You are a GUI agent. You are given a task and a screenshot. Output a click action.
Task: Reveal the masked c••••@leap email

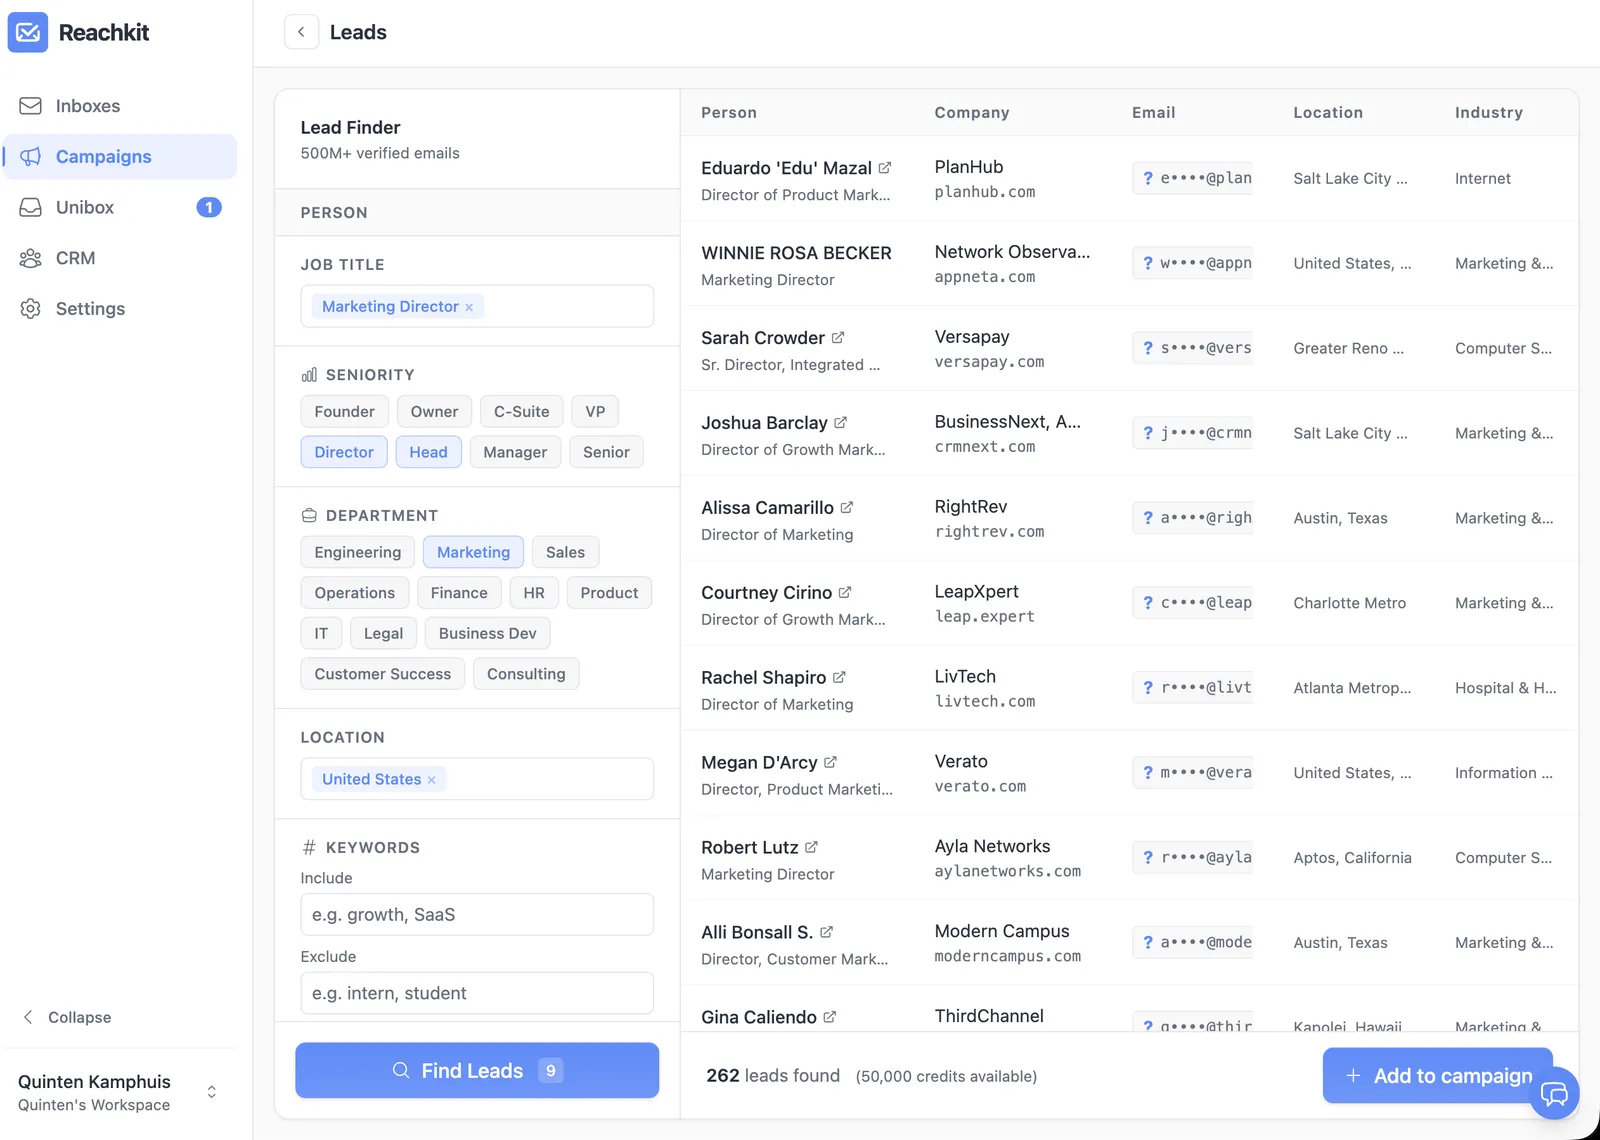[x=1192, y=603]
